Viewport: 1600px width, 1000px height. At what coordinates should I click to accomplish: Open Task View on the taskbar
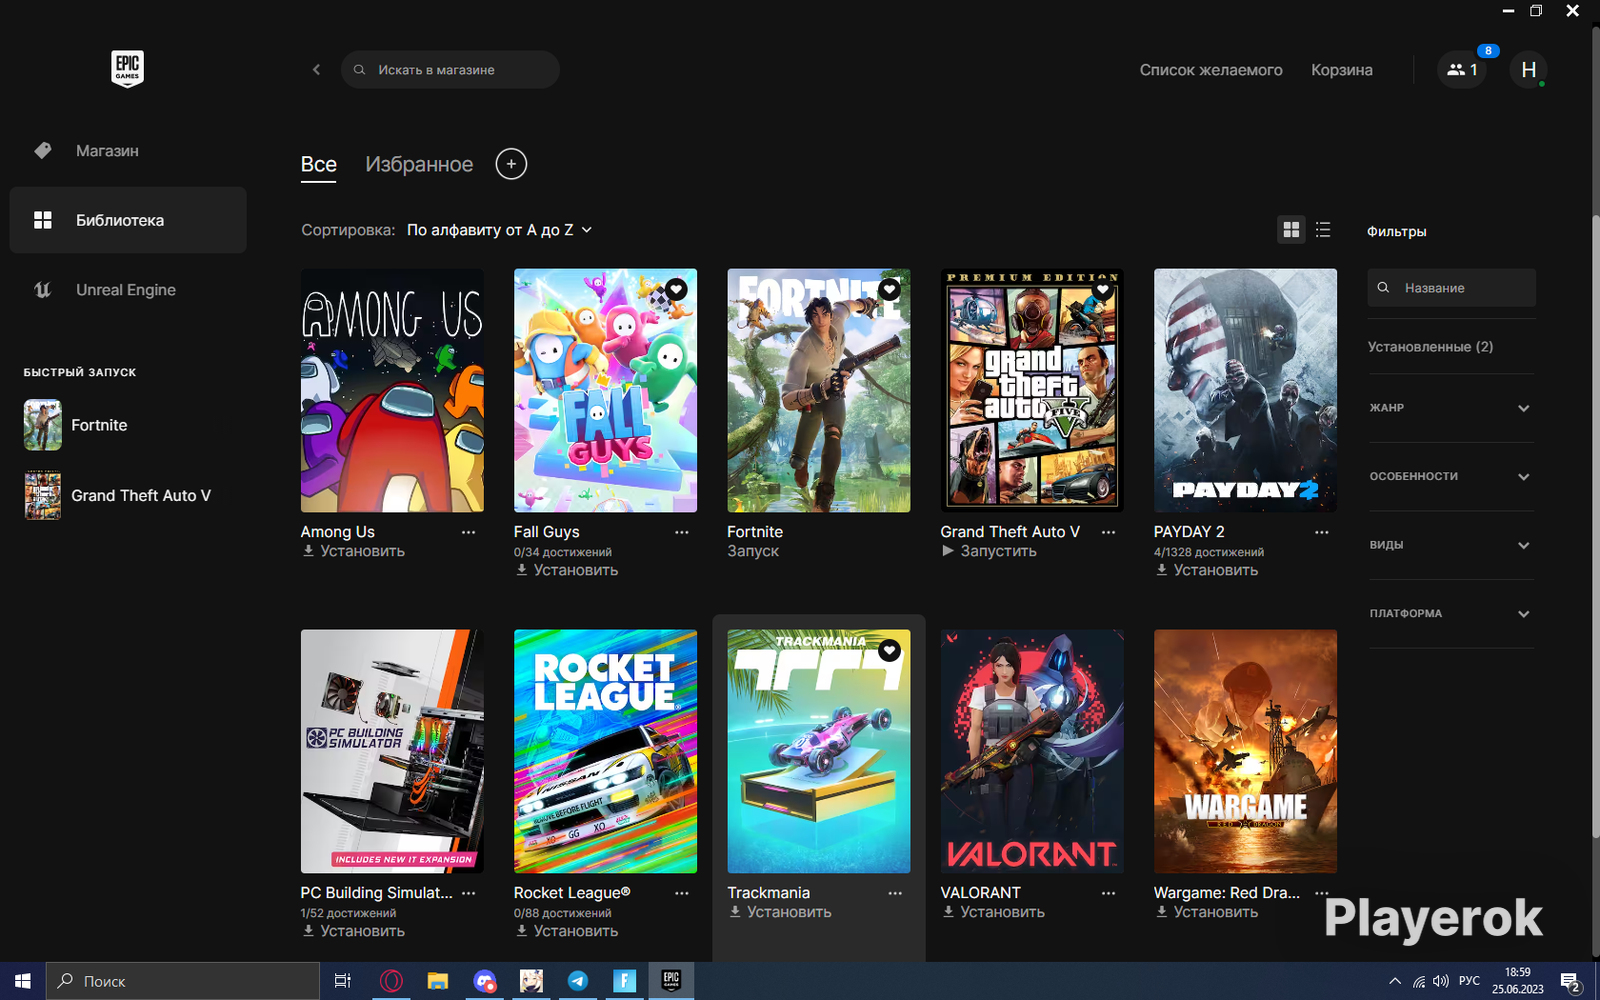click(x=342, y=981)
